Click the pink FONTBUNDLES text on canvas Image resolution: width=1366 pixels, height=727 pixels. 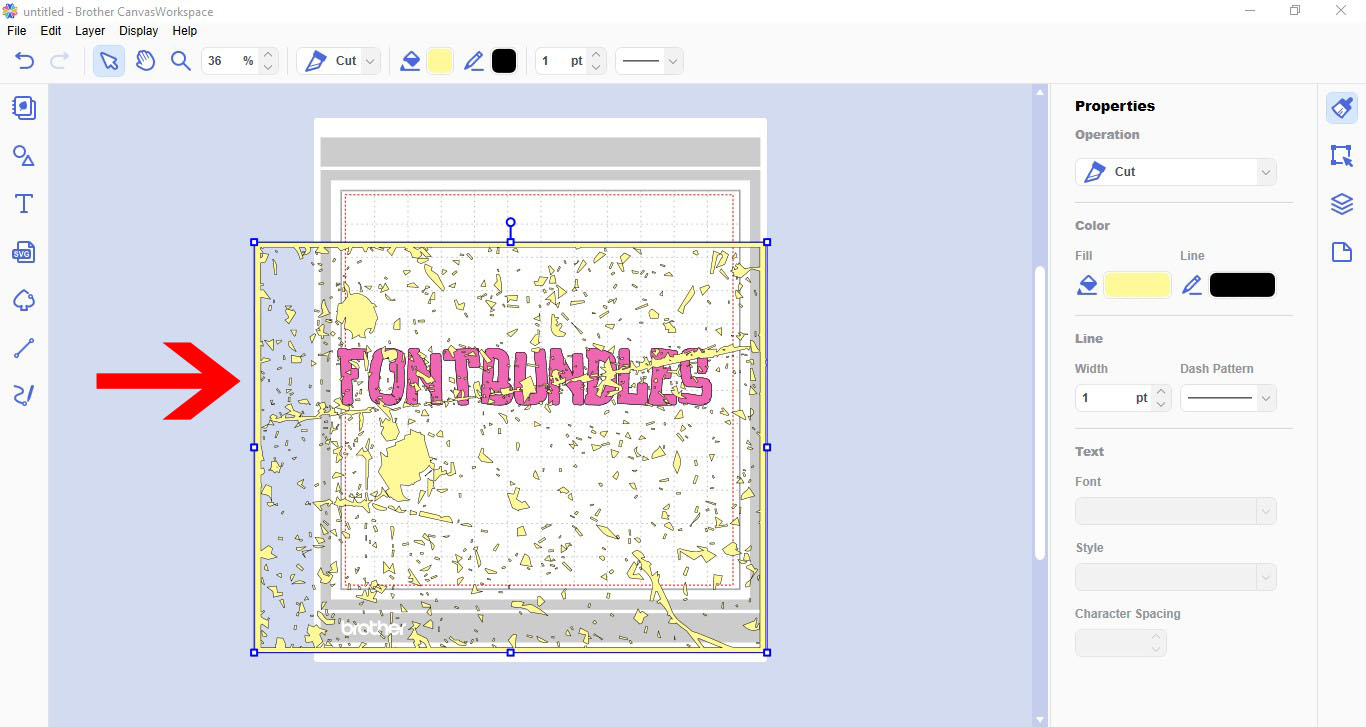[x=524, y=376]
